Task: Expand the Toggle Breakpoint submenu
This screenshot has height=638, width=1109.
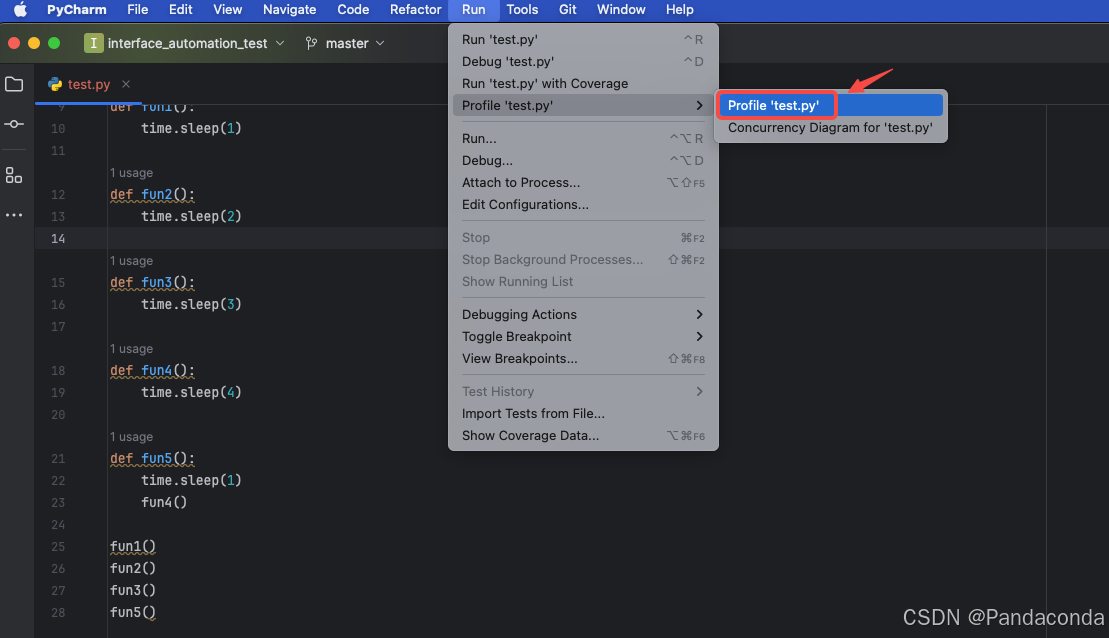Action: pos(699,336)
